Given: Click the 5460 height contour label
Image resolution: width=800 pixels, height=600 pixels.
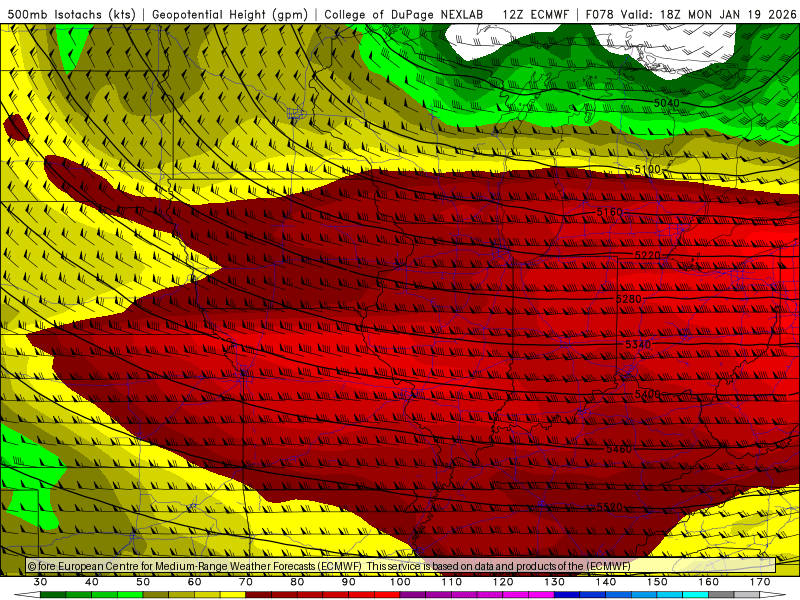Looking at the screenshot, I should (x=619, y=449).
